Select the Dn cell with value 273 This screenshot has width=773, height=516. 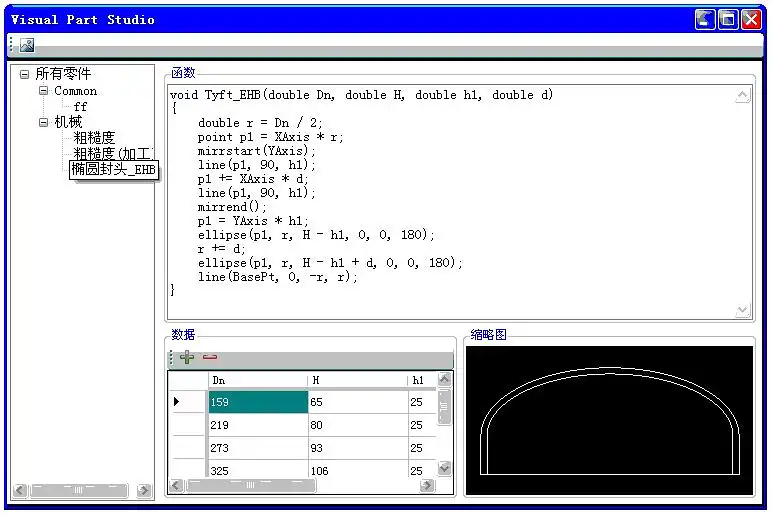coord(258,448)
